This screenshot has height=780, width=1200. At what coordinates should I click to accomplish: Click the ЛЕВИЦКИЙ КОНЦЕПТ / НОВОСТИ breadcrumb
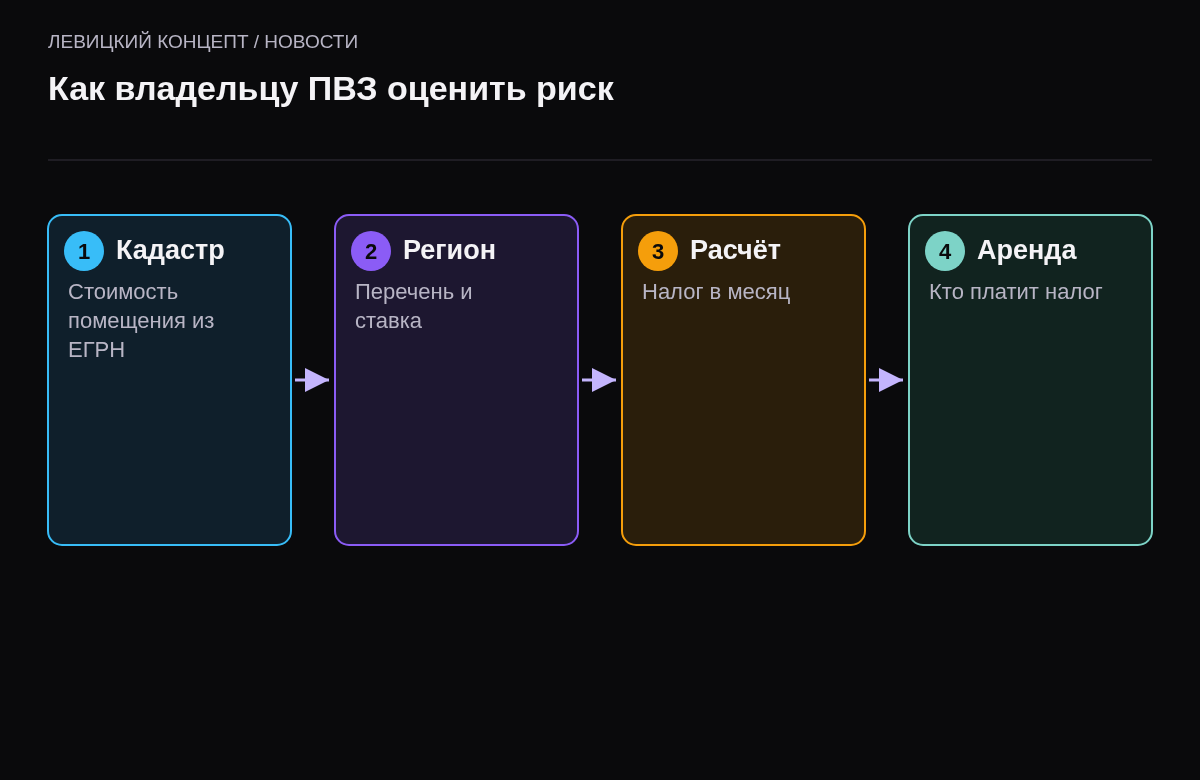point(203,42)
